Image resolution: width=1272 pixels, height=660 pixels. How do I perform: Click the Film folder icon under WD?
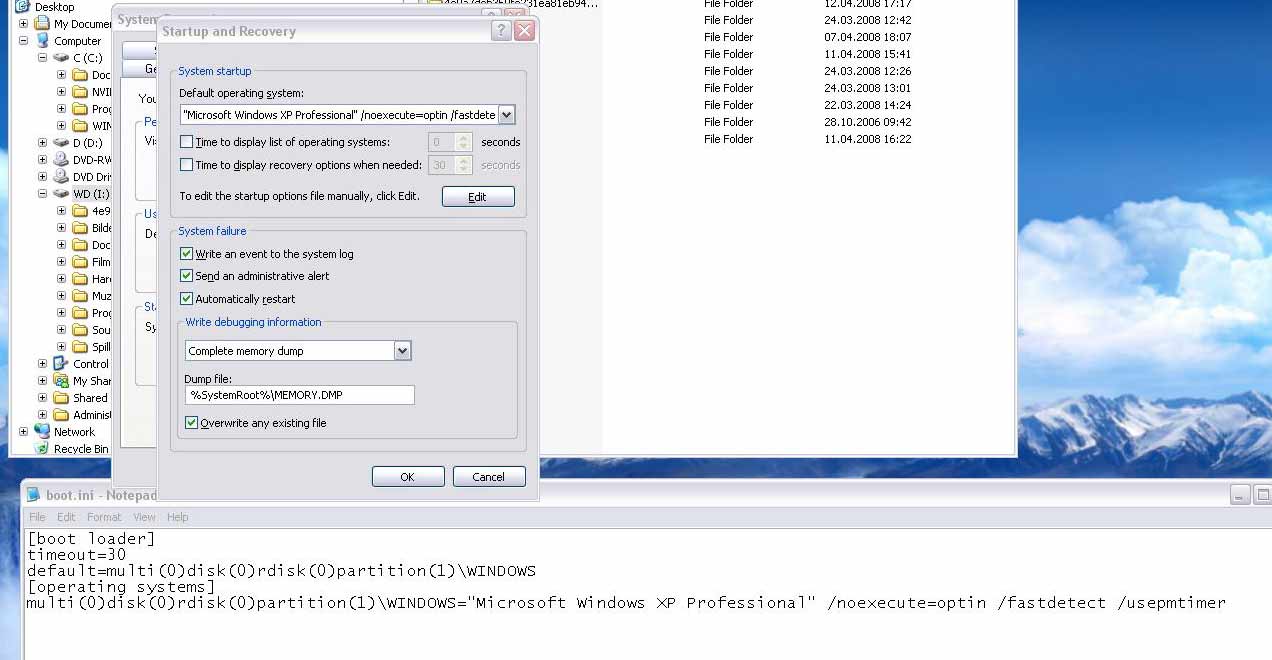tap(80, 262)
